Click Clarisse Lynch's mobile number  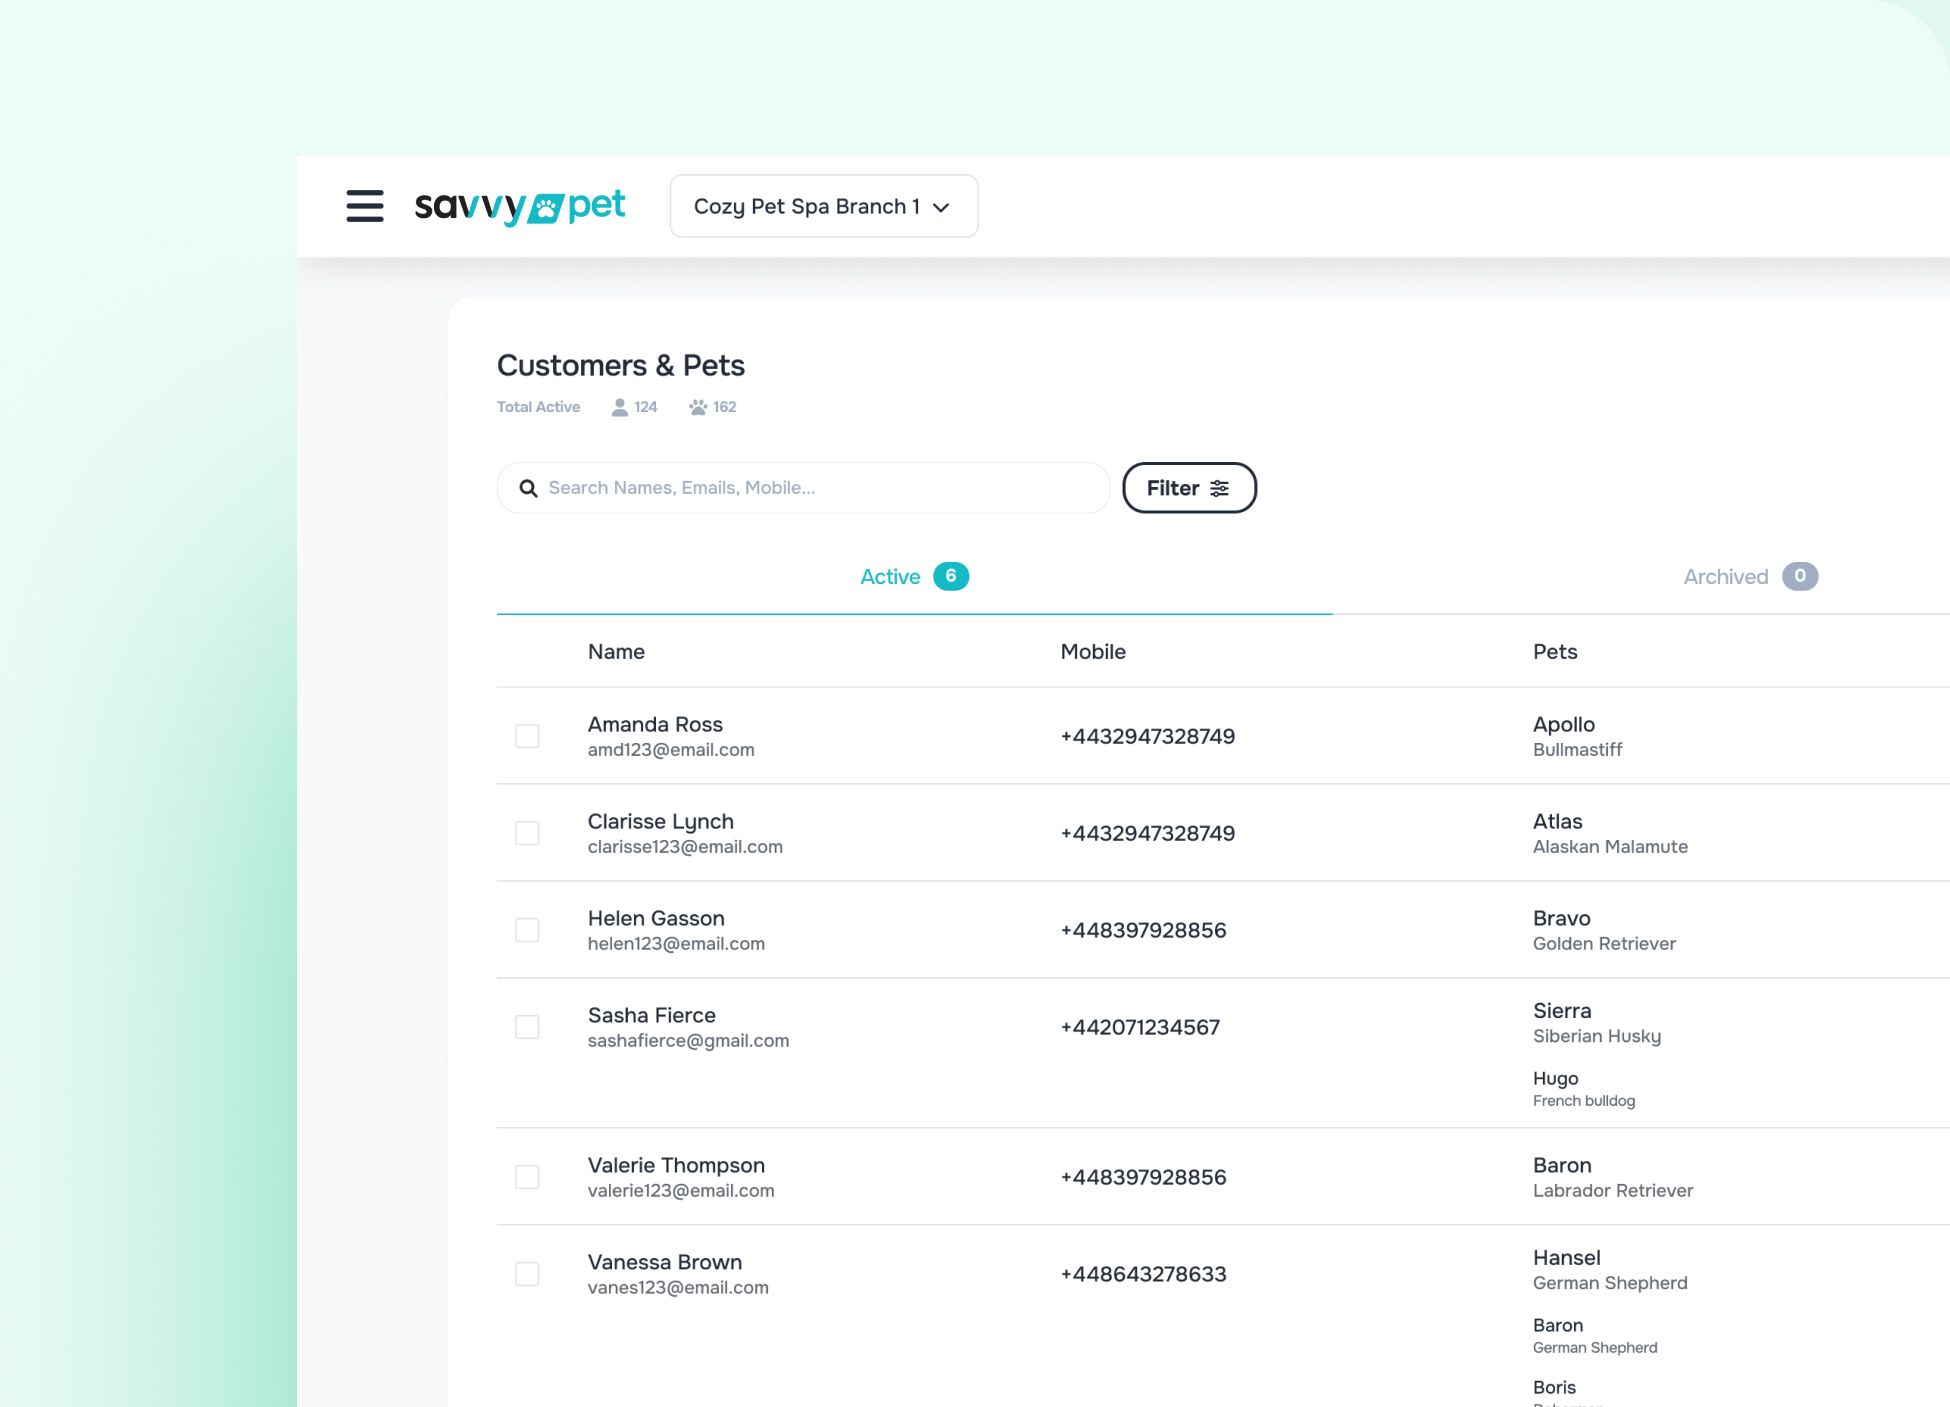pyautogui.click(x=1148, y=834)
